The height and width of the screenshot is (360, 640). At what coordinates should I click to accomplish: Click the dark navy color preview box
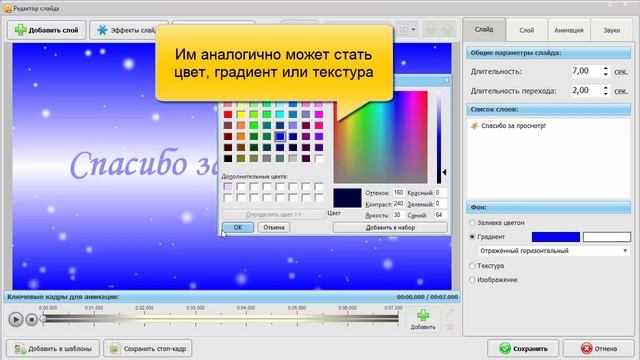click(x=347, y=198)
